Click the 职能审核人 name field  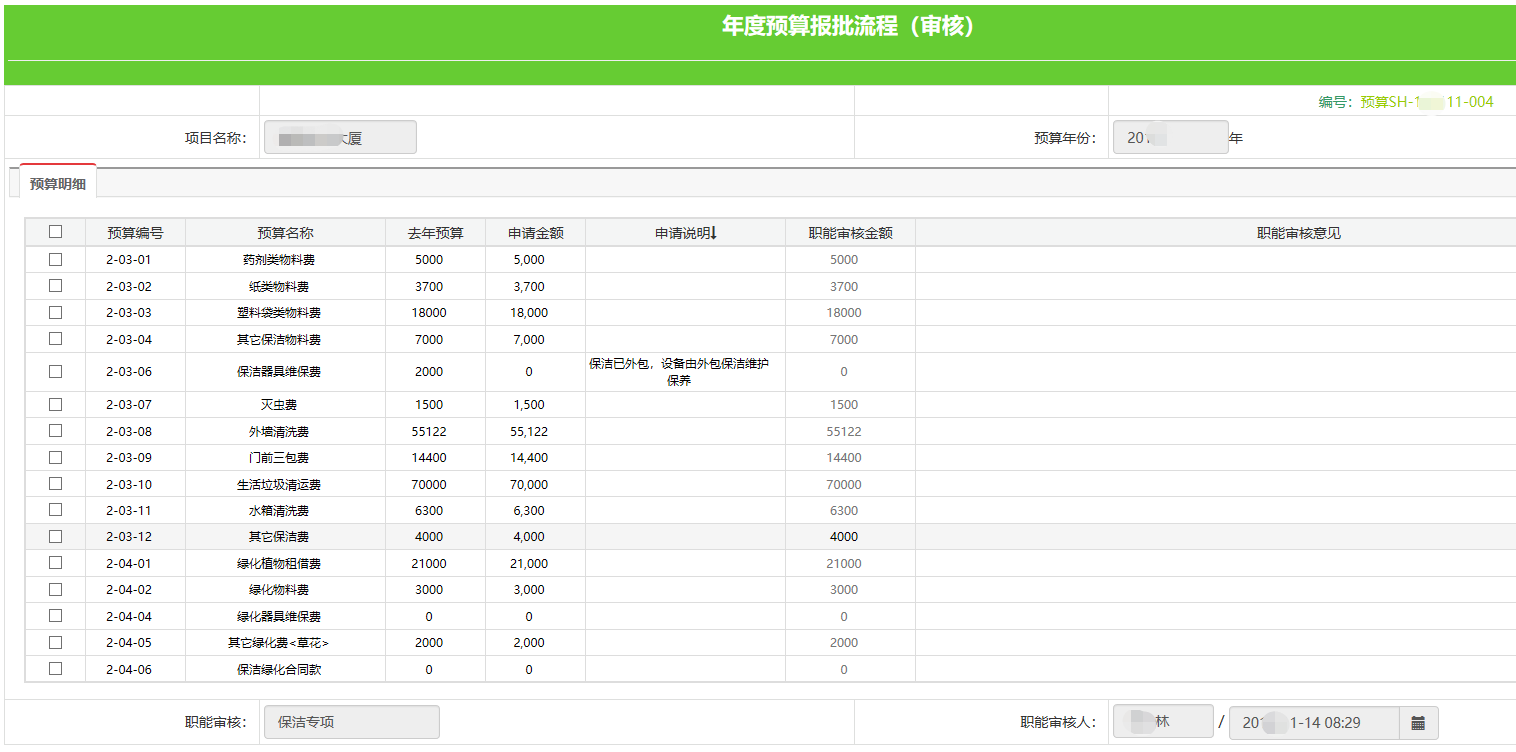coord(1162,722)
